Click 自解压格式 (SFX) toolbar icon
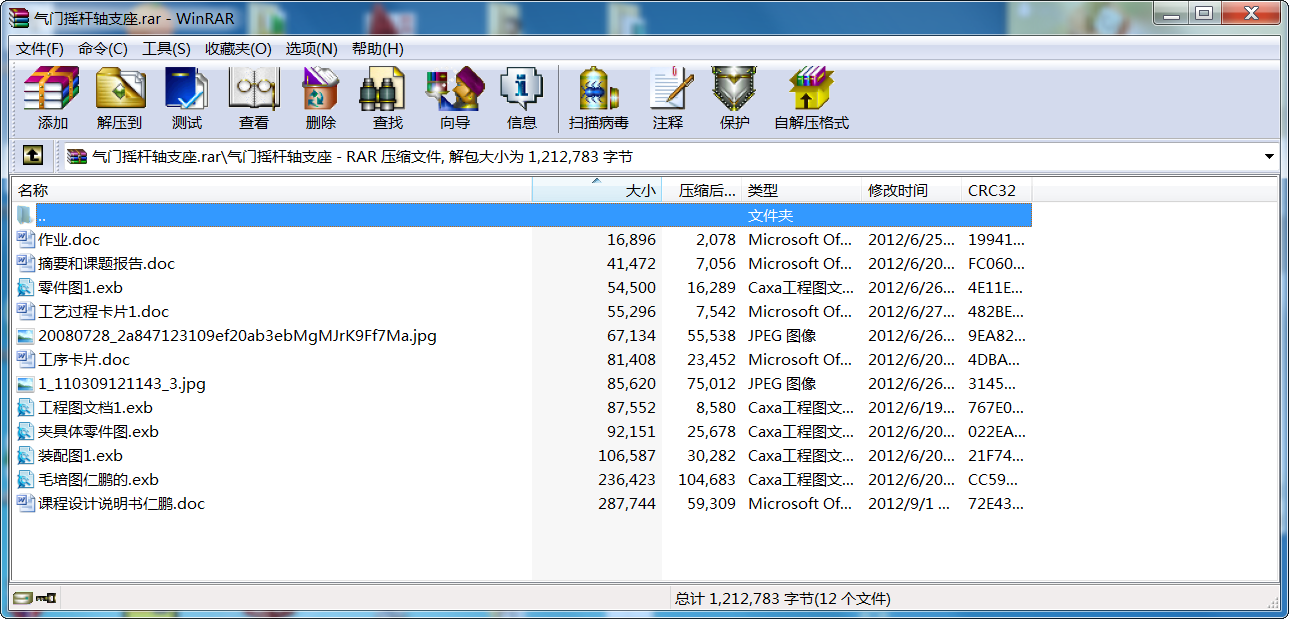The width and height of the screenshot is (1289, 619). pos(811,98)
